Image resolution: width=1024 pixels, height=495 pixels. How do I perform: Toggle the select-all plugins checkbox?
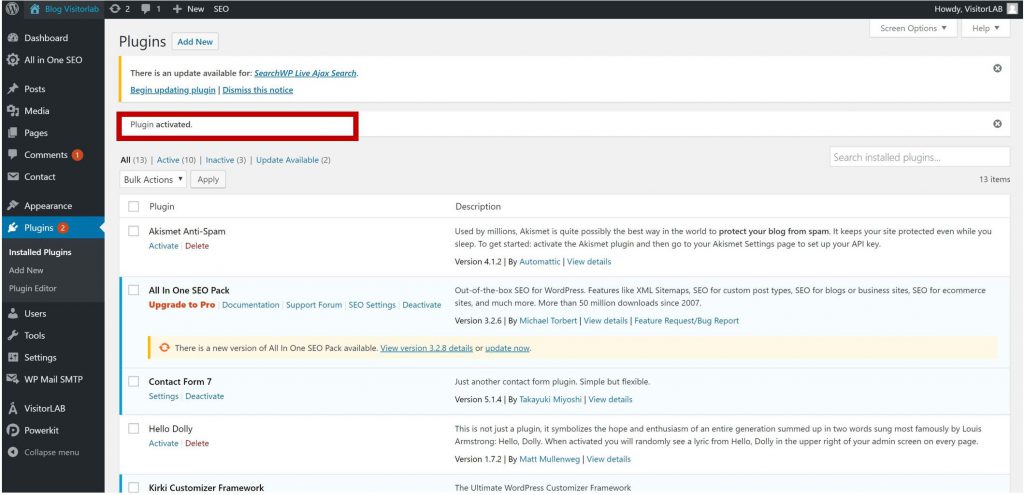click(x=134, y=206)
